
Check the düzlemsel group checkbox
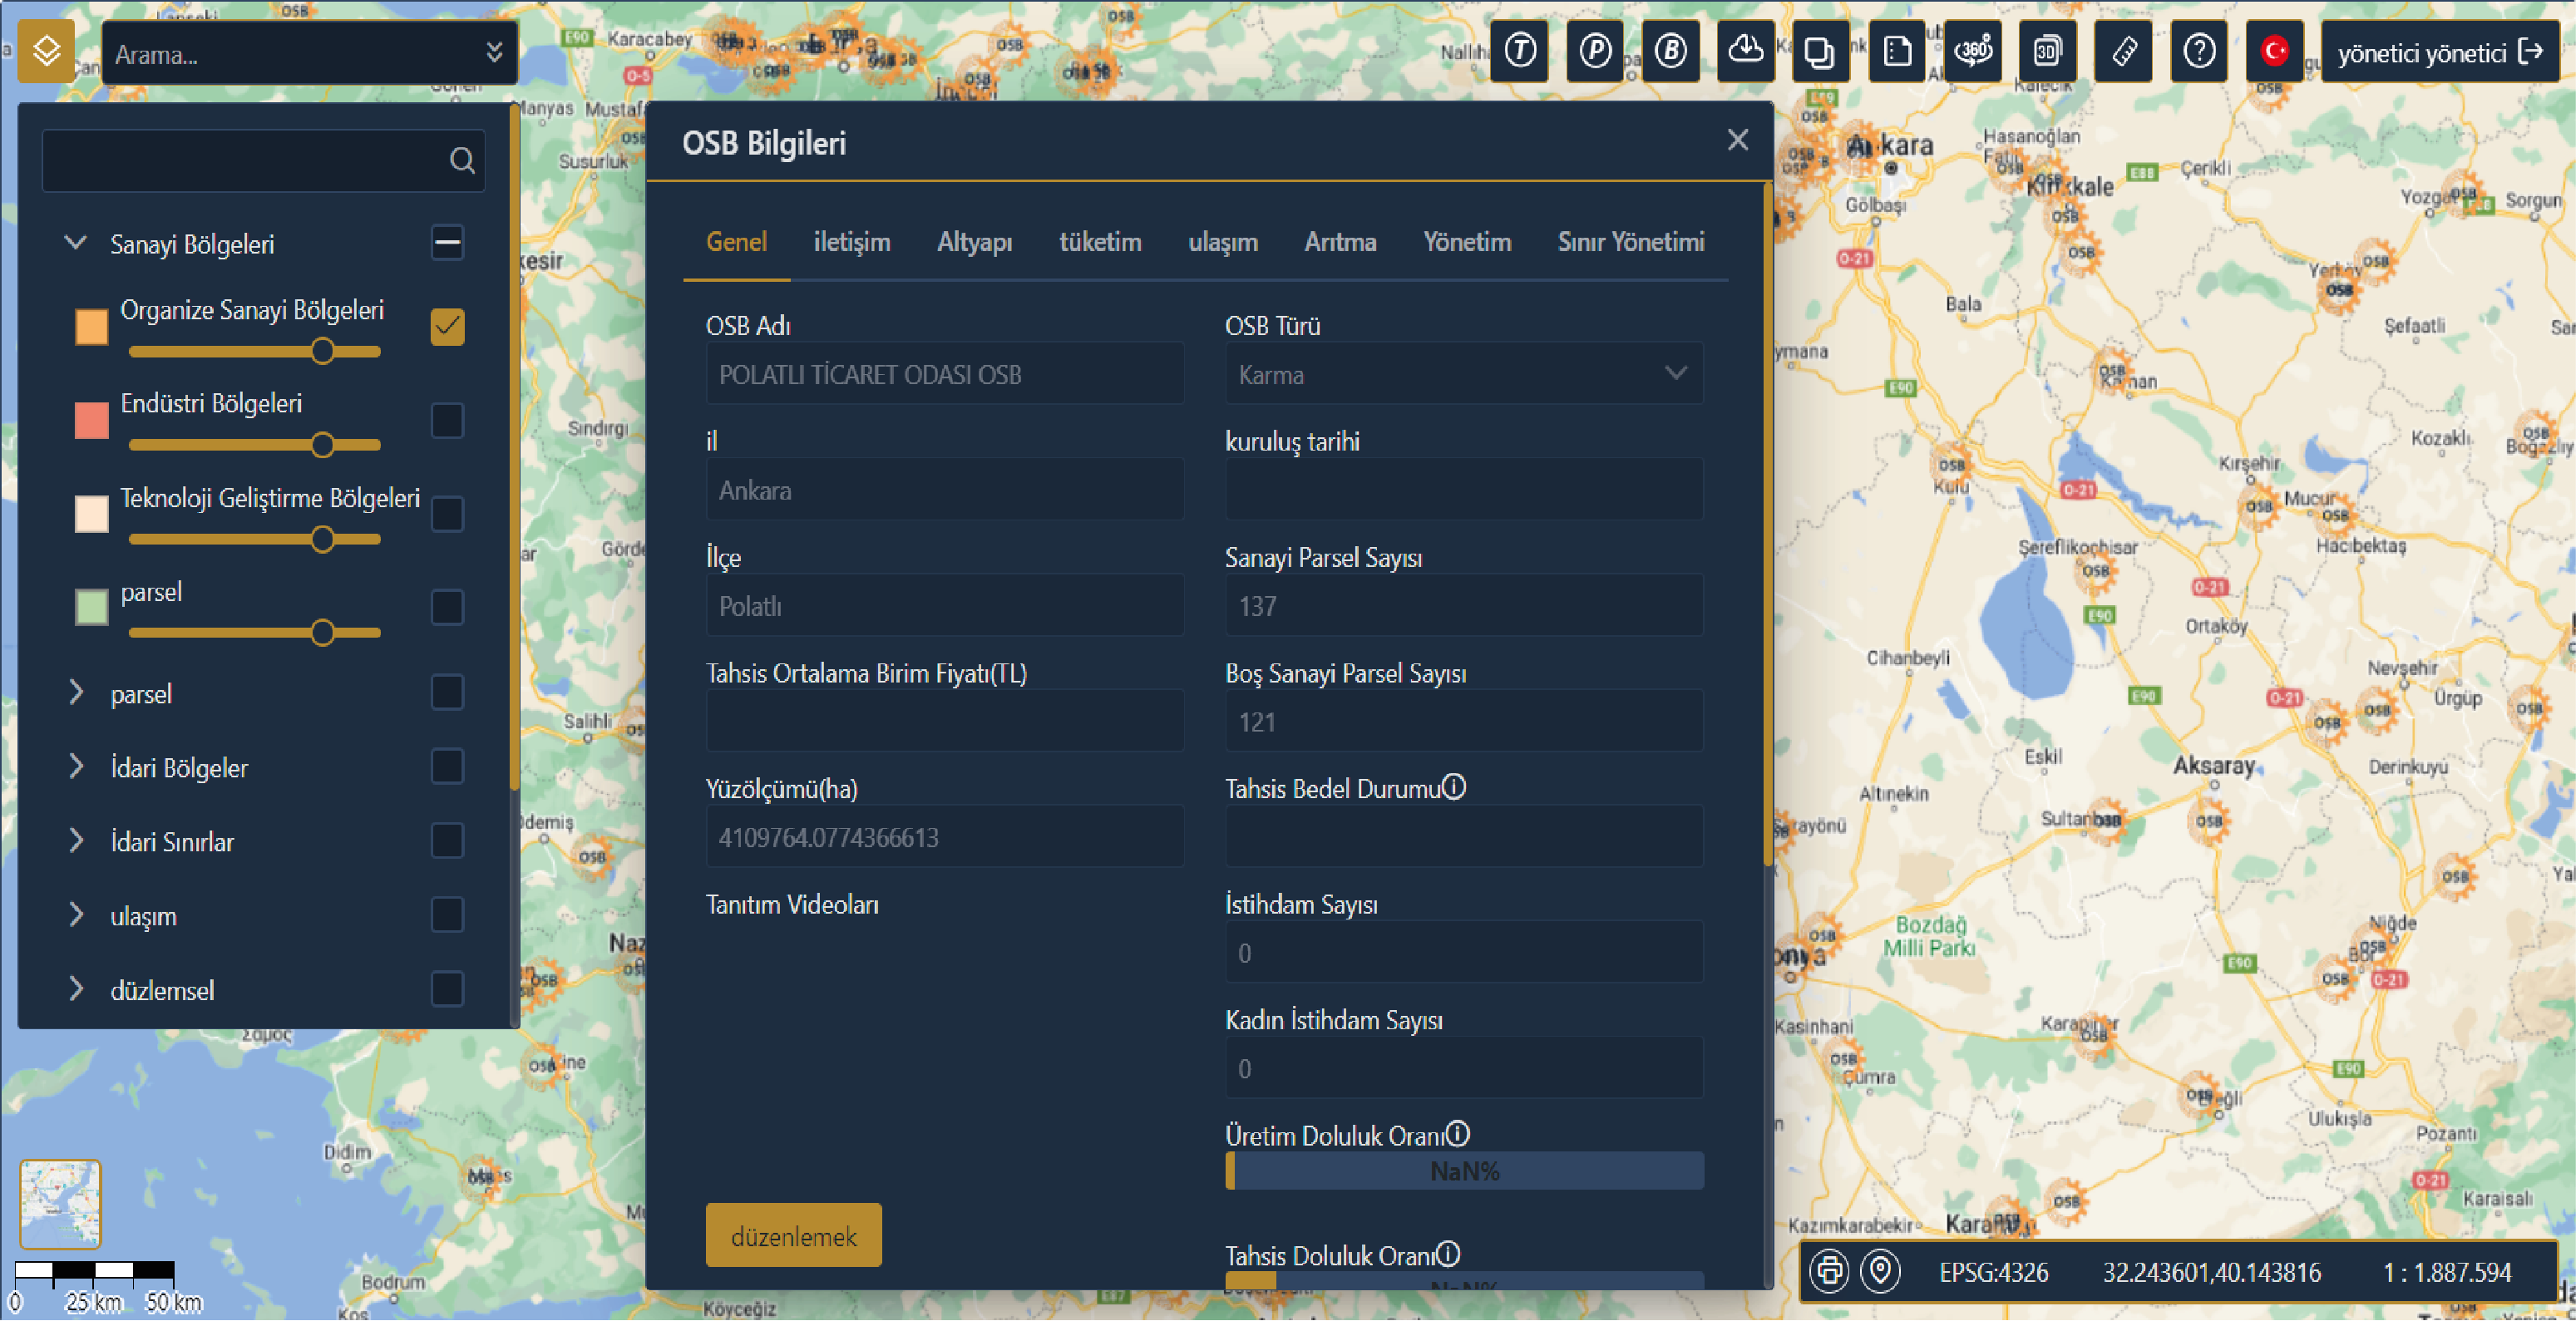[x=447, y=989]
